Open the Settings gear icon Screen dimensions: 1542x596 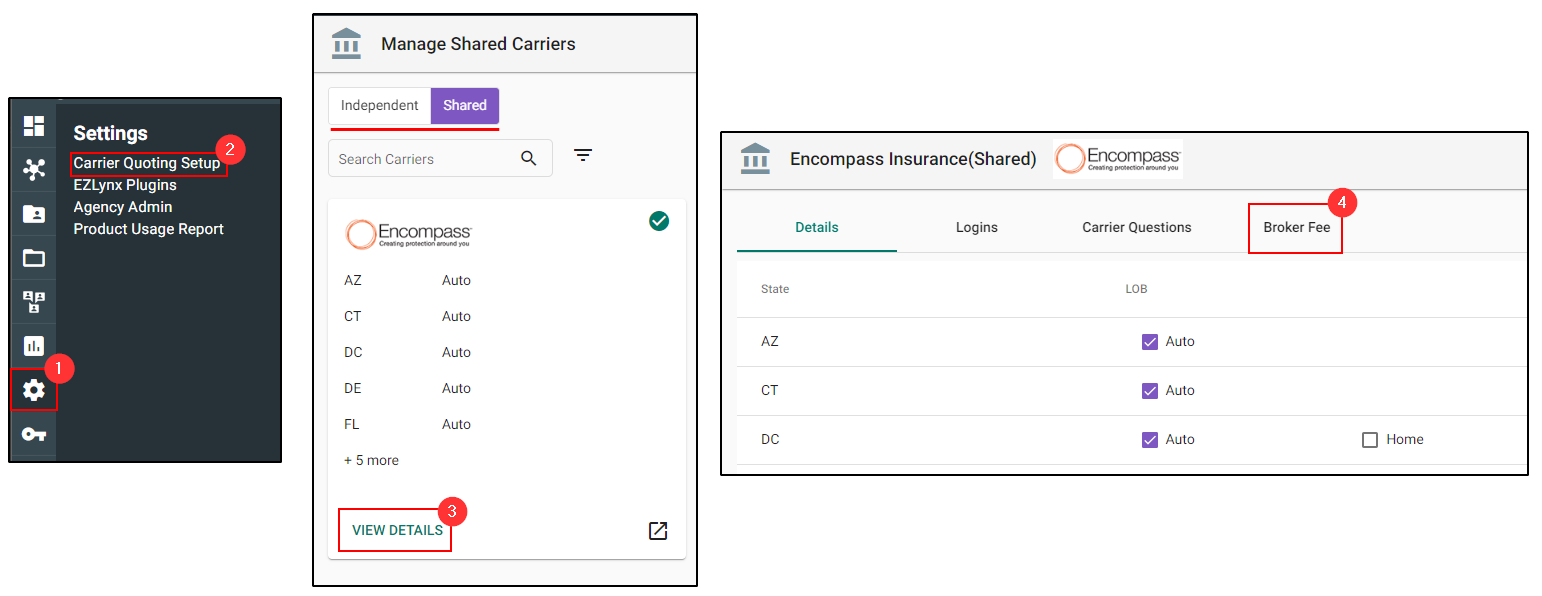point(34,390)
